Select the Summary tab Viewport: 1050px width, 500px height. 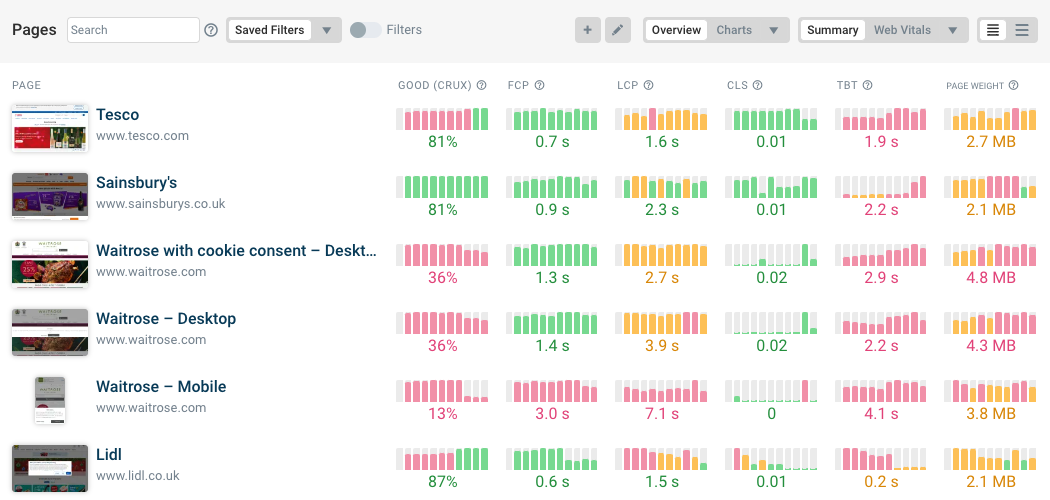coord(832,30)
